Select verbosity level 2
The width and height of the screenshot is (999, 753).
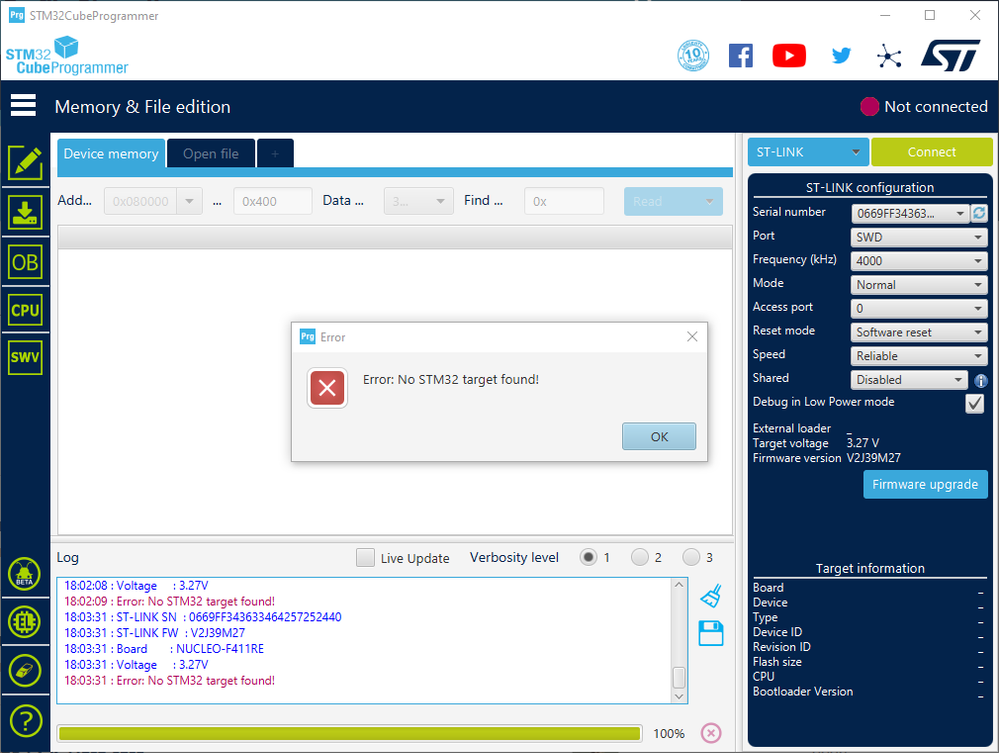pos(640,557)
